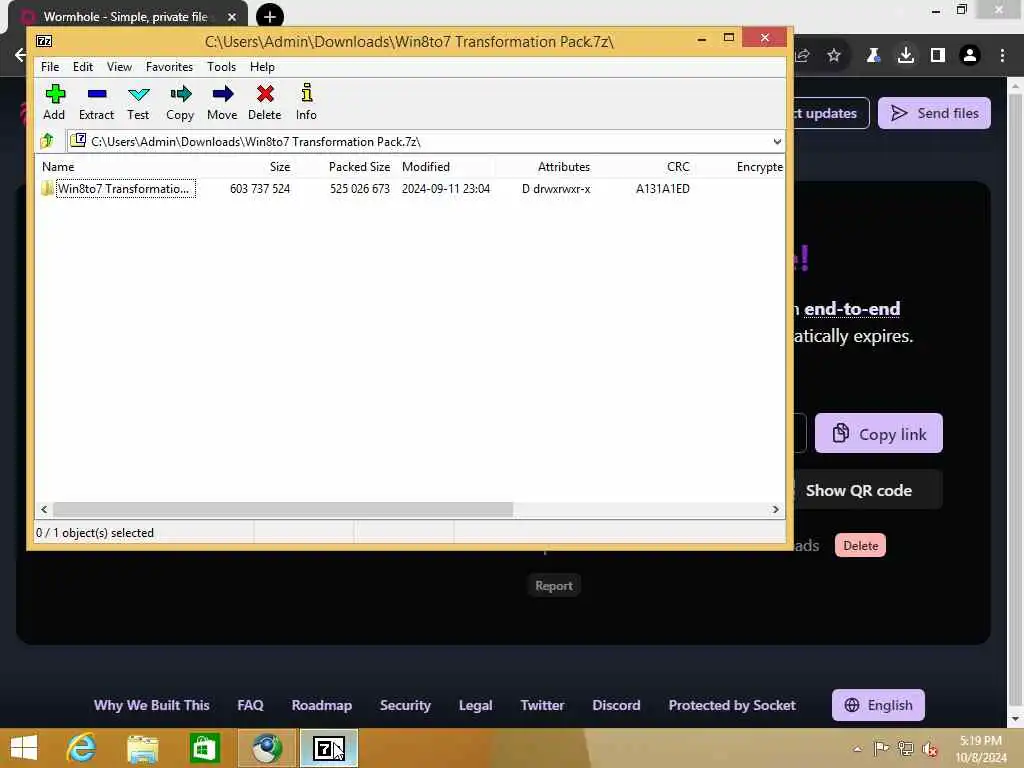This screenshot has width=1024, height=768.
Task: Open the English language selector
Action: (878, 705)
